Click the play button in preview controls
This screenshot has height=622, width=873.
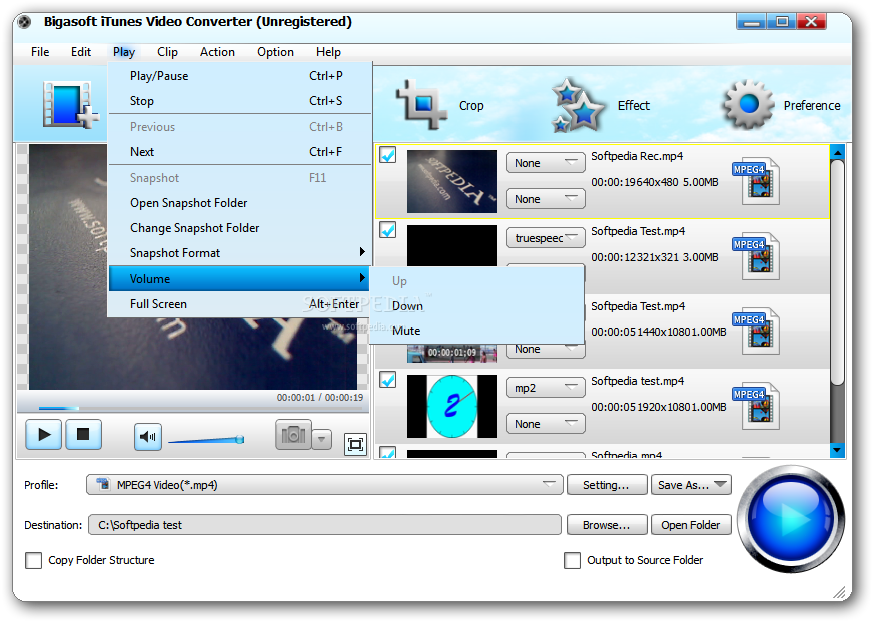point(43,434)
